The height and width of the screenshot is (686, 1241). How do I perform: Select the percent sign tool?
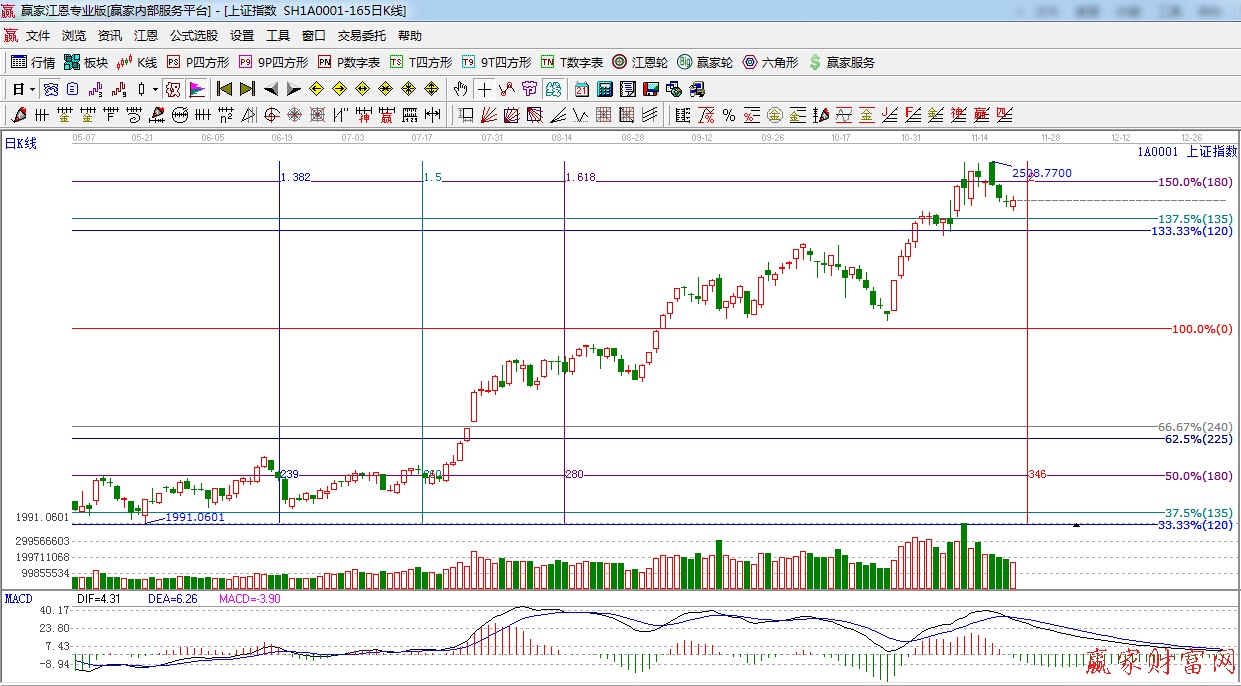(x=729, y=115)
